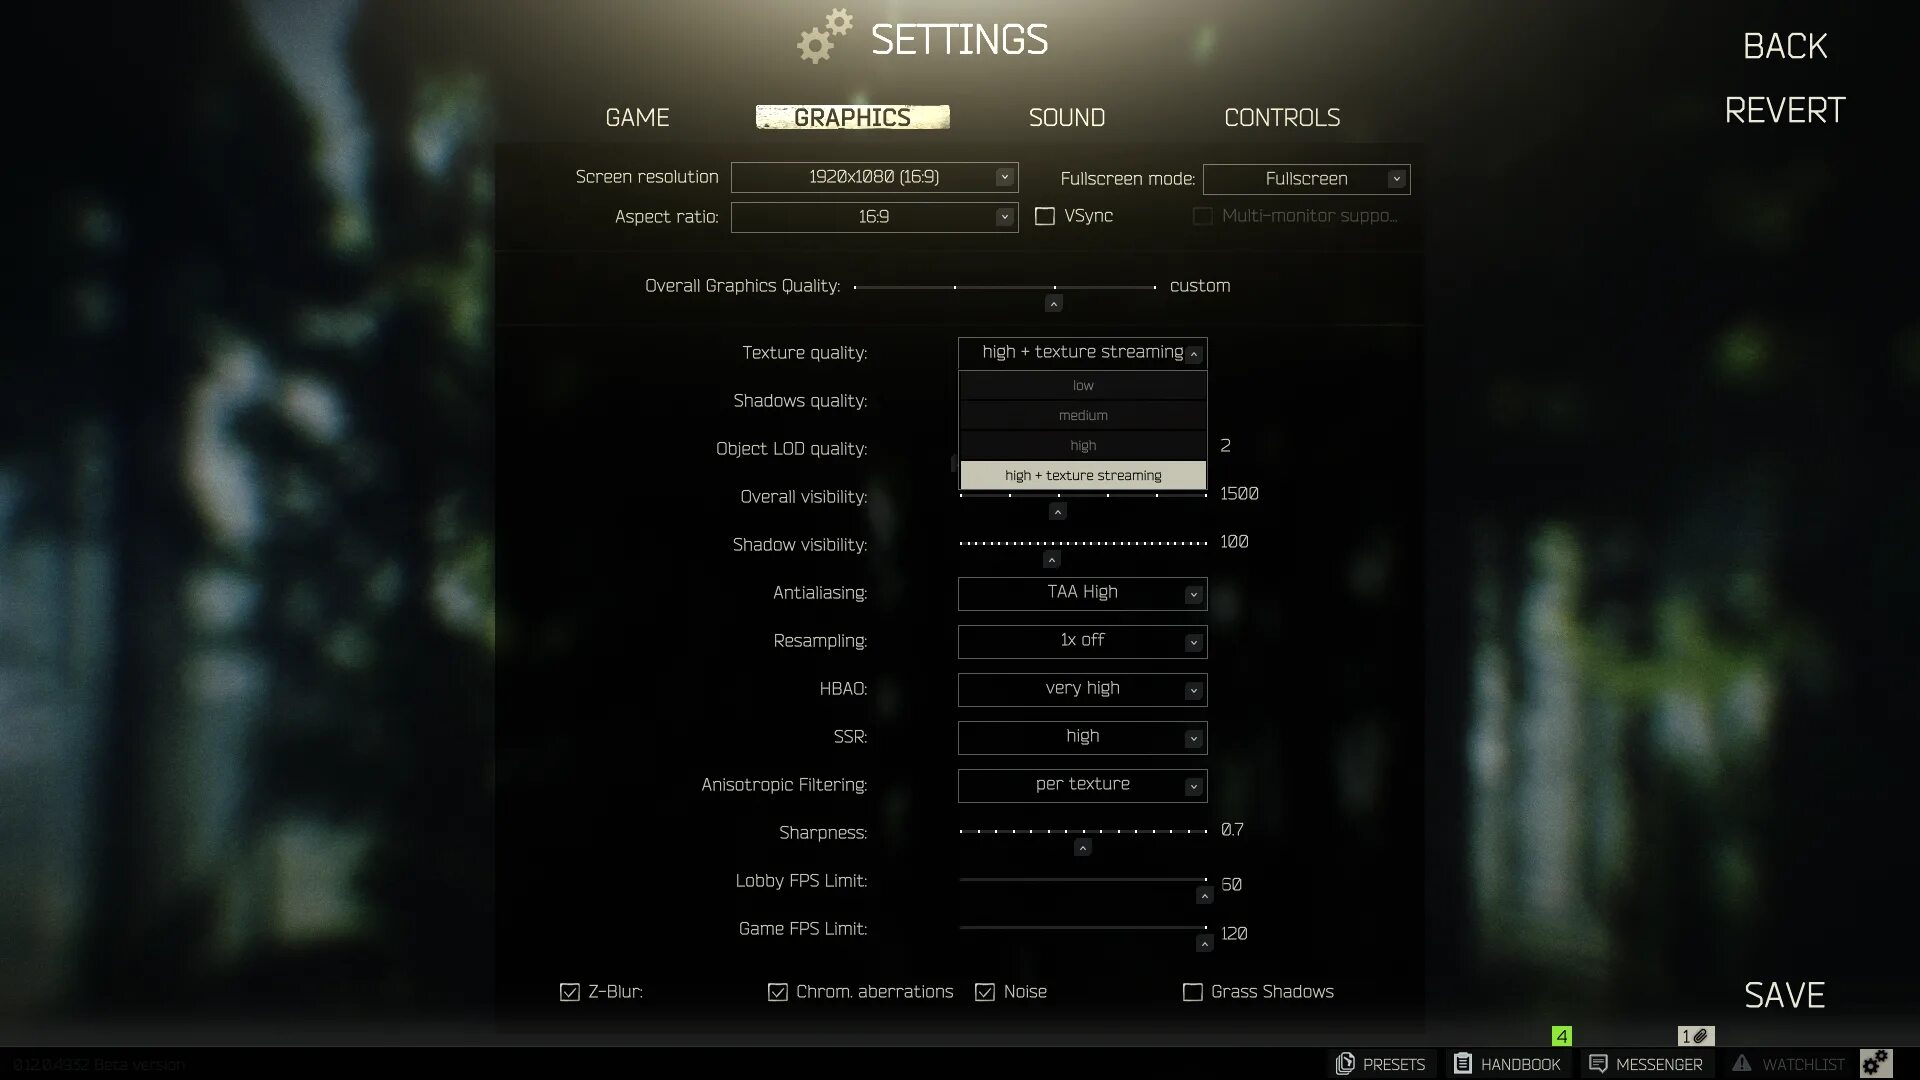Image resolution: width=1920 pixels, height=1080 pixels.
Task: Disable the Noise checkbox
Action: pyautogui.click(x=984, y=992)
